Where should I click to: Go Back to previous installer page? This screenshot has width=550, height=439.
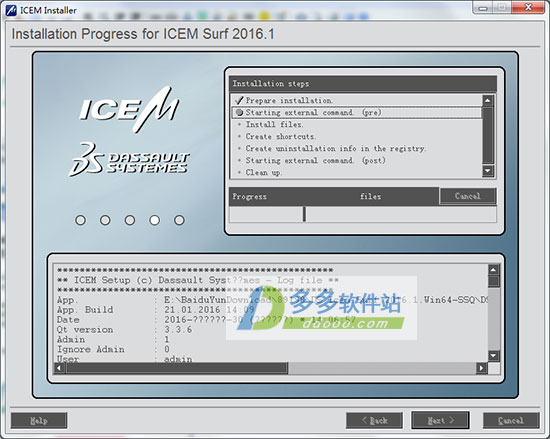tap(374, 420)
